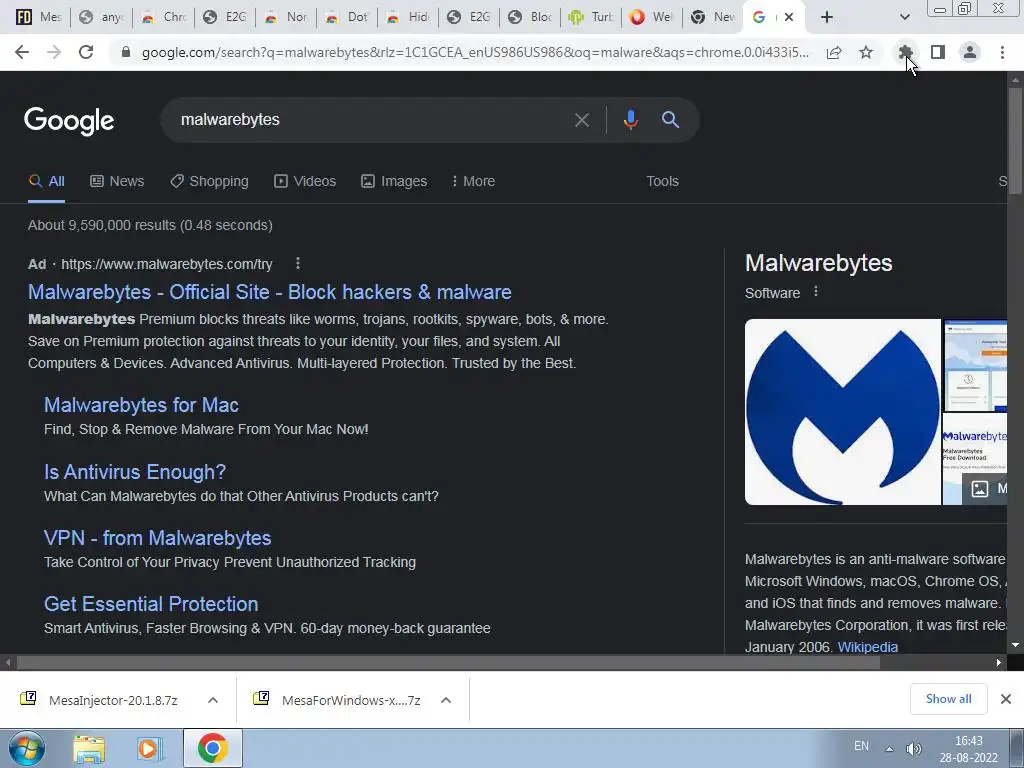Open the Wikipedia link in panel
The height and width of the screenshot is (768, 1024).
(867, 647)
